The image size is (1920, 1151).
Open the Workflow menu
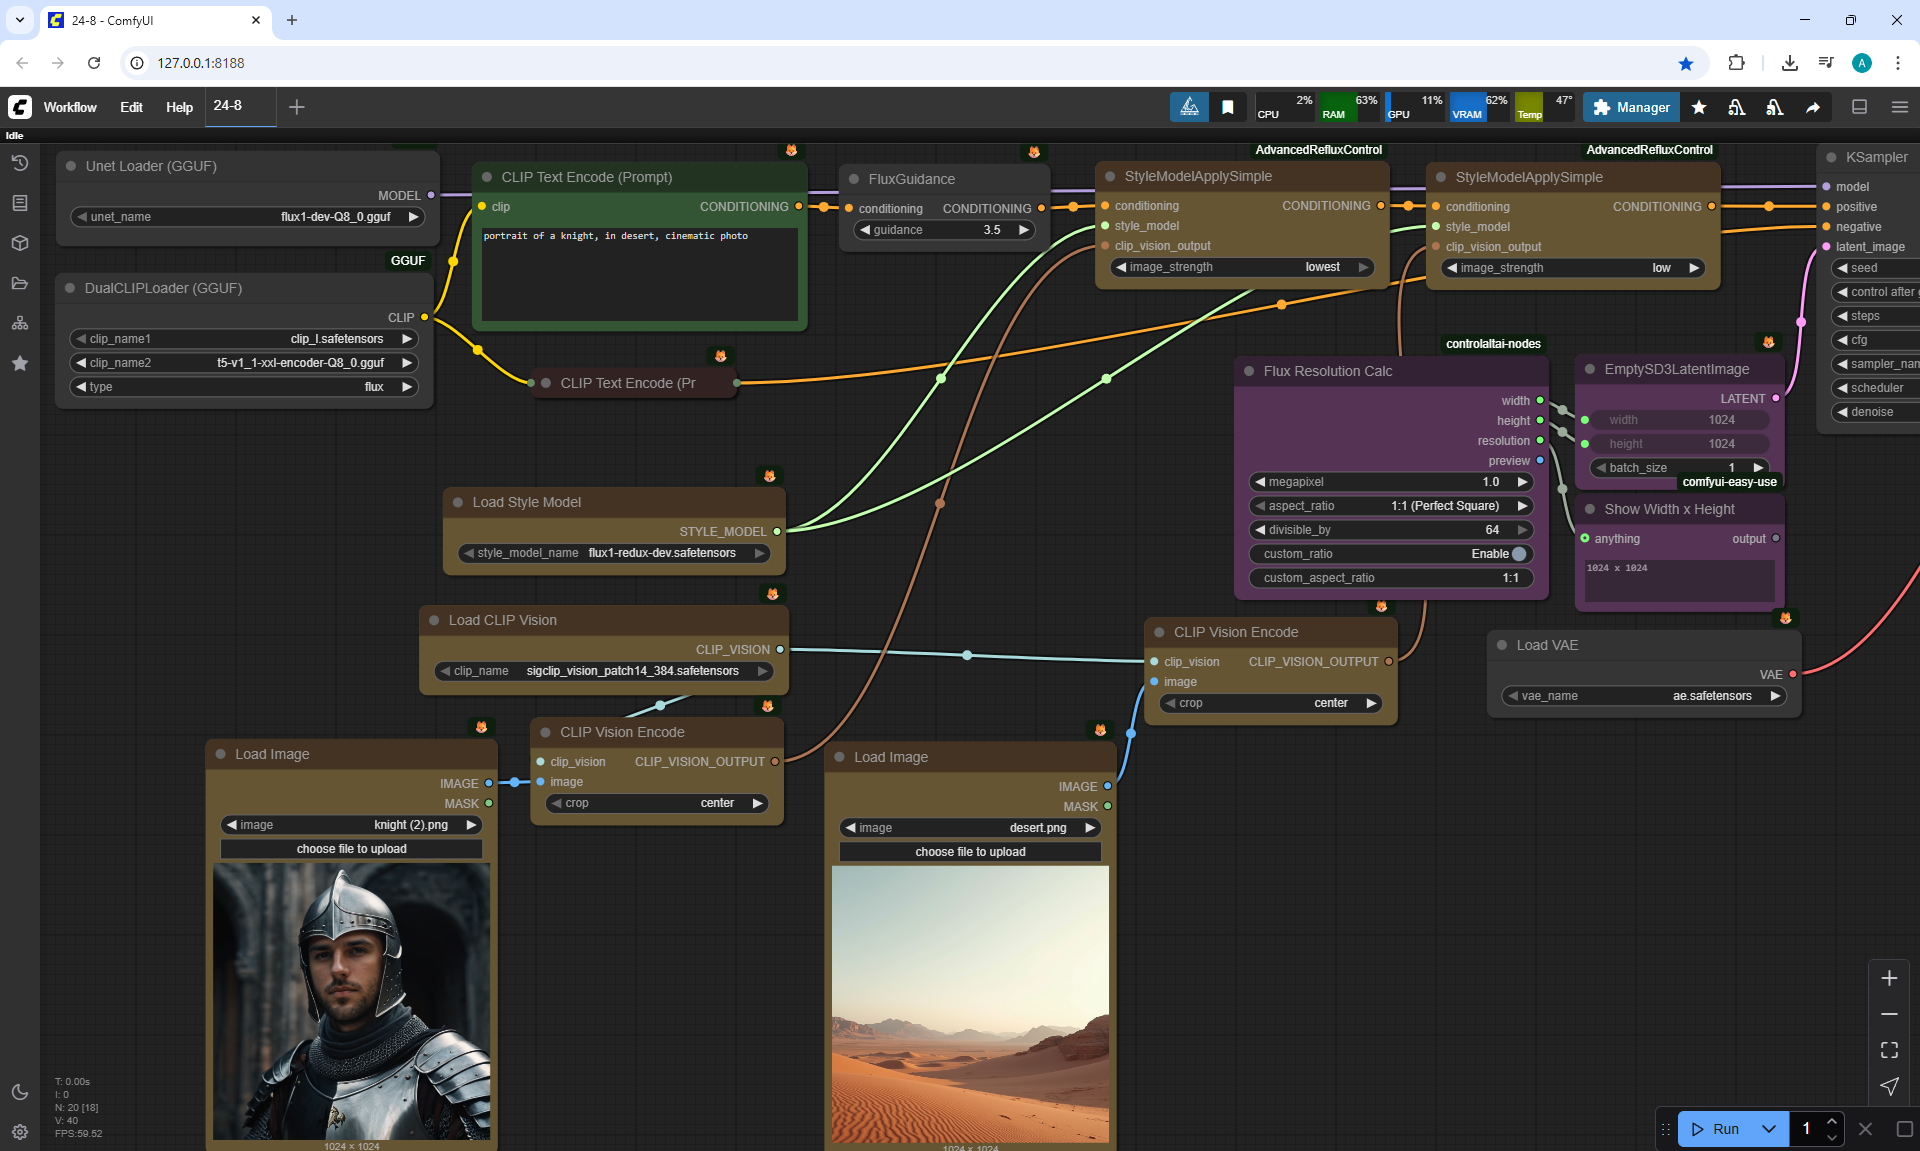(70, 107)
